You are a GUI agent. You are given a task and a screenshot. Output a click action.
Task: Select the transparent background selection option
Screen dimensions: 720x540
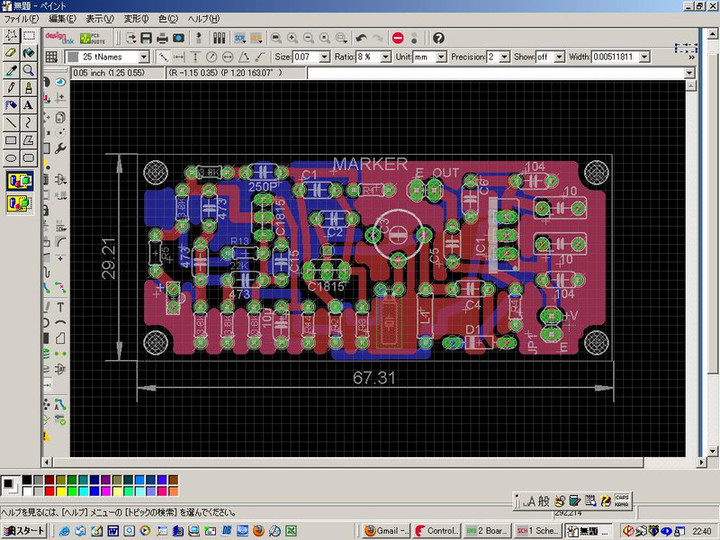tap(19, 203)
